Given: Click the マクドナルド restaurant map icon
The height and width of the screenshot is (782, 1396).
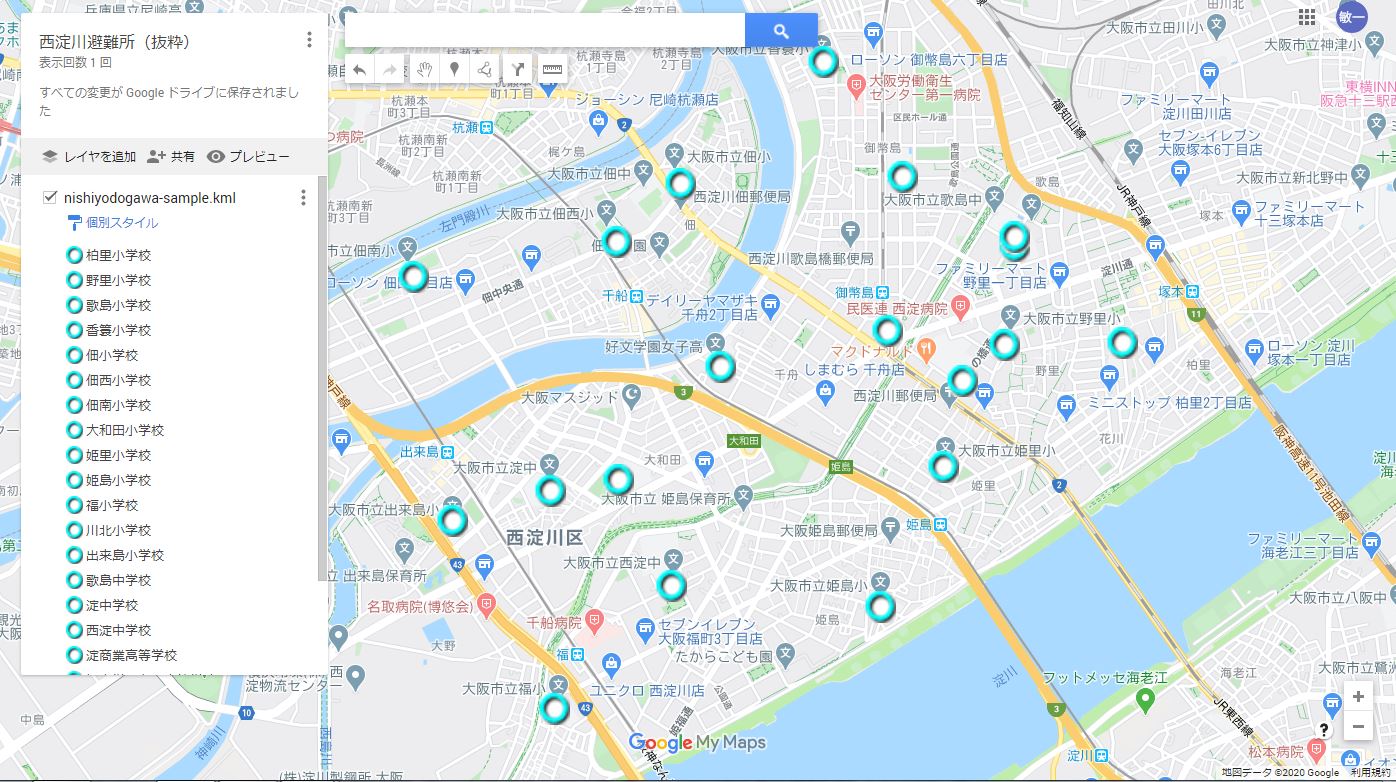Looking at the screenshot, I should [926, 351].
